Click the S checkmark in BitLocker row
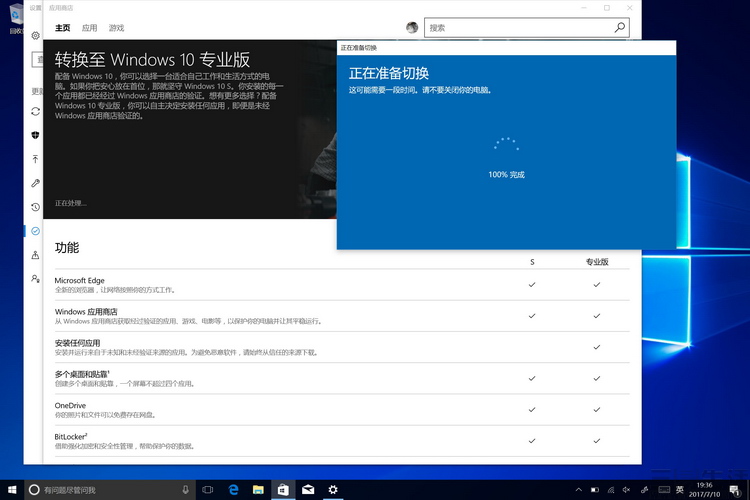750x500 pixels. pyautogui.click(x=532, y=441)
